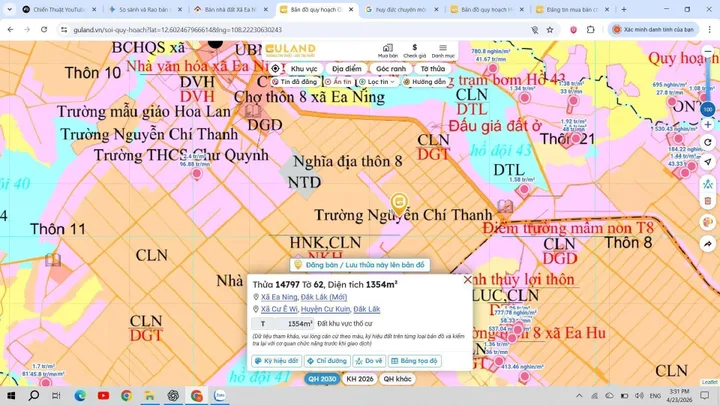Open the Xã Cư Ê Wi link
The image size is (720, 405).
coord(279,309)
